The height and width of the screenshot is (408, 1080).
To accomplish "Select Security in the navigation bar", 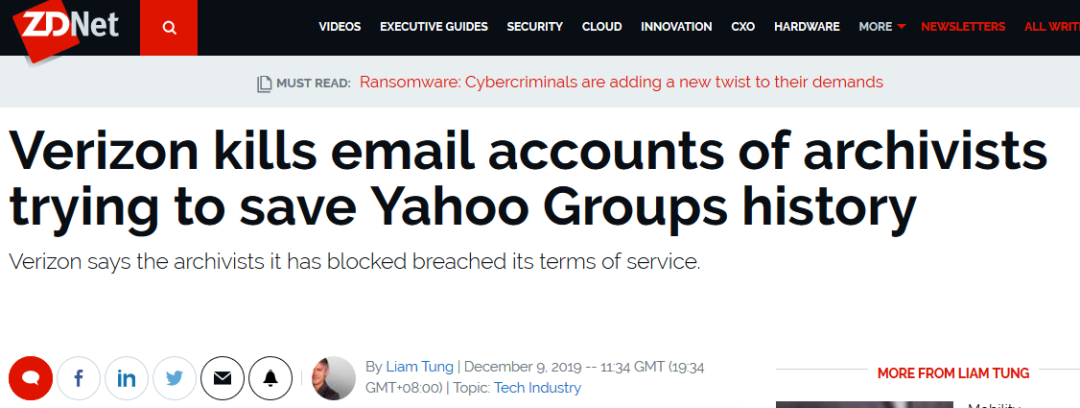I will [534, 27].
